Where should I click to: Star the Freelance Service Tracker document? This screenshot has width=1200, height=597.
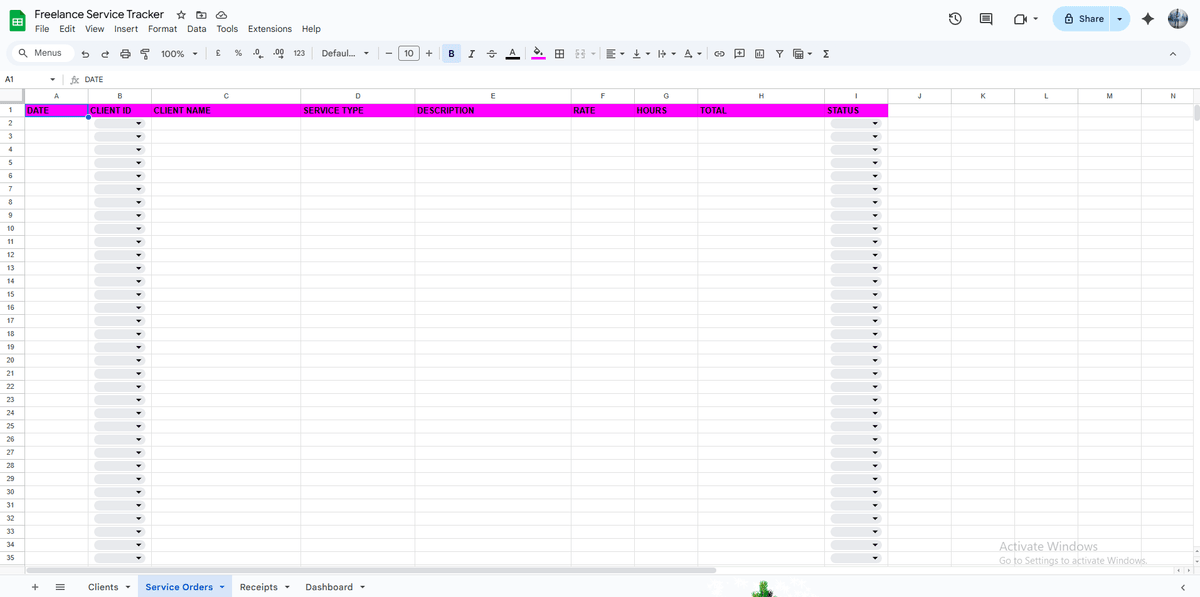pyautogui.click(x=181, y=15)
